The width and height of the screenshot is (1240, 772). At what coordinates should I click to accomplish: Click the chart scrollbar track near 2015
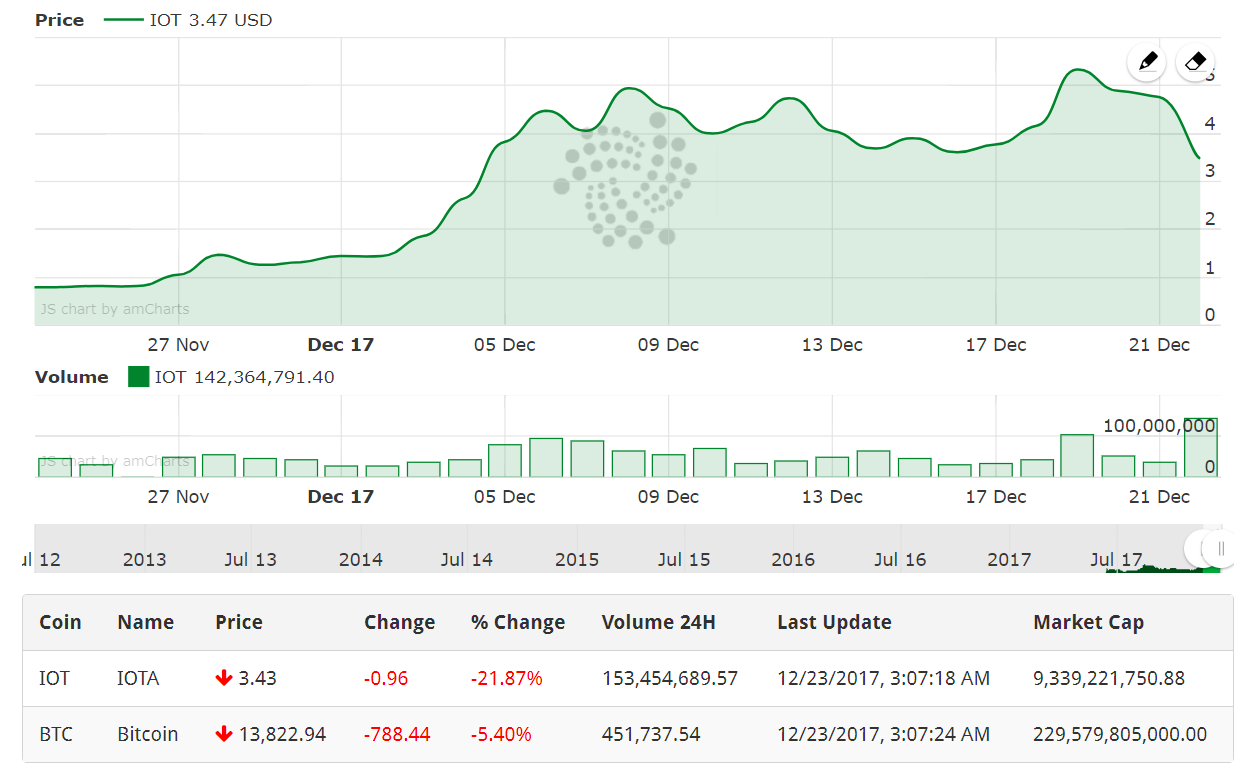577,548
